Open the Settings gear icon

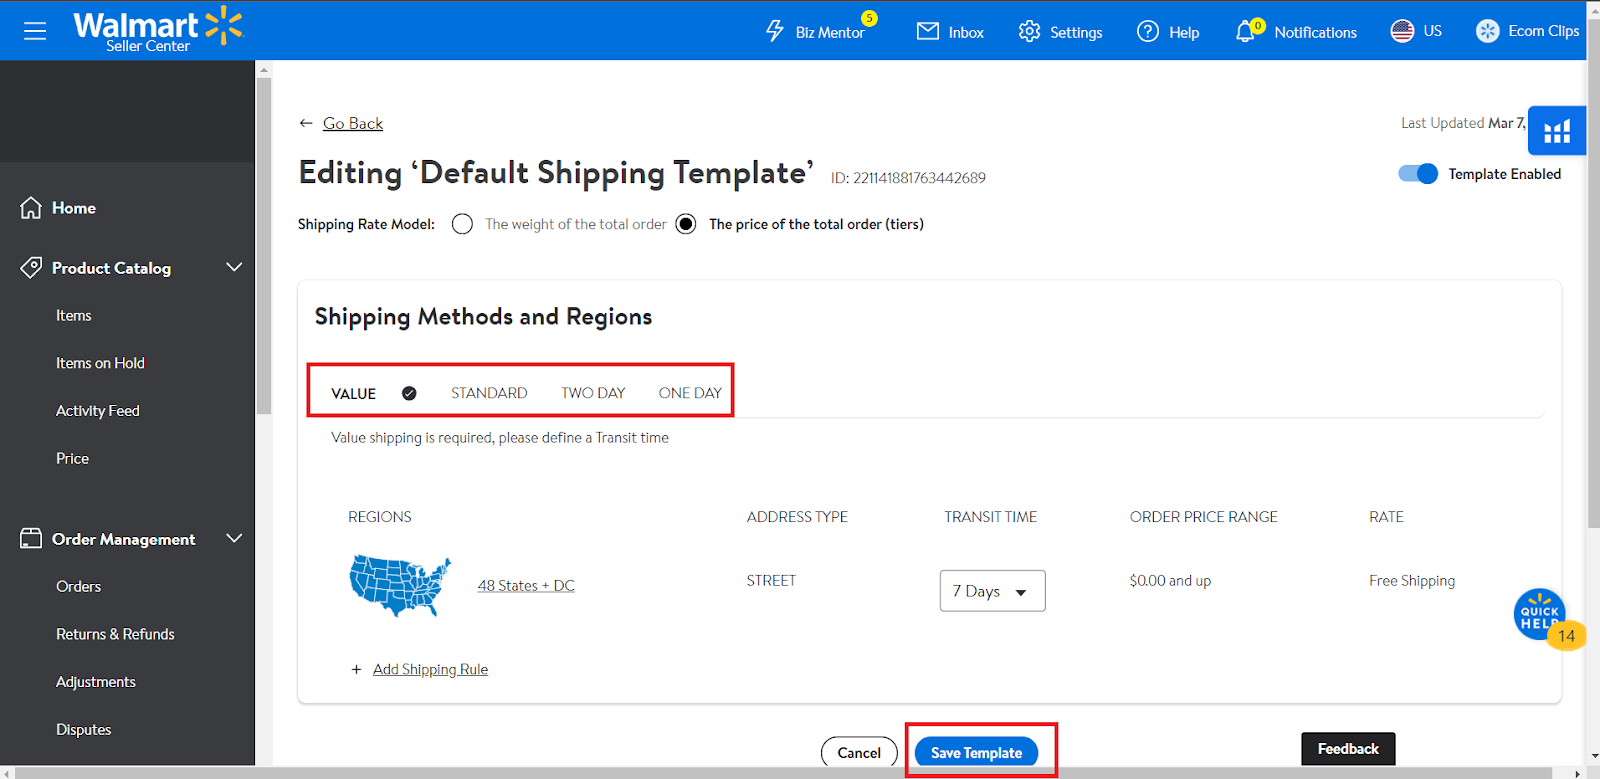click(1030, 31)
